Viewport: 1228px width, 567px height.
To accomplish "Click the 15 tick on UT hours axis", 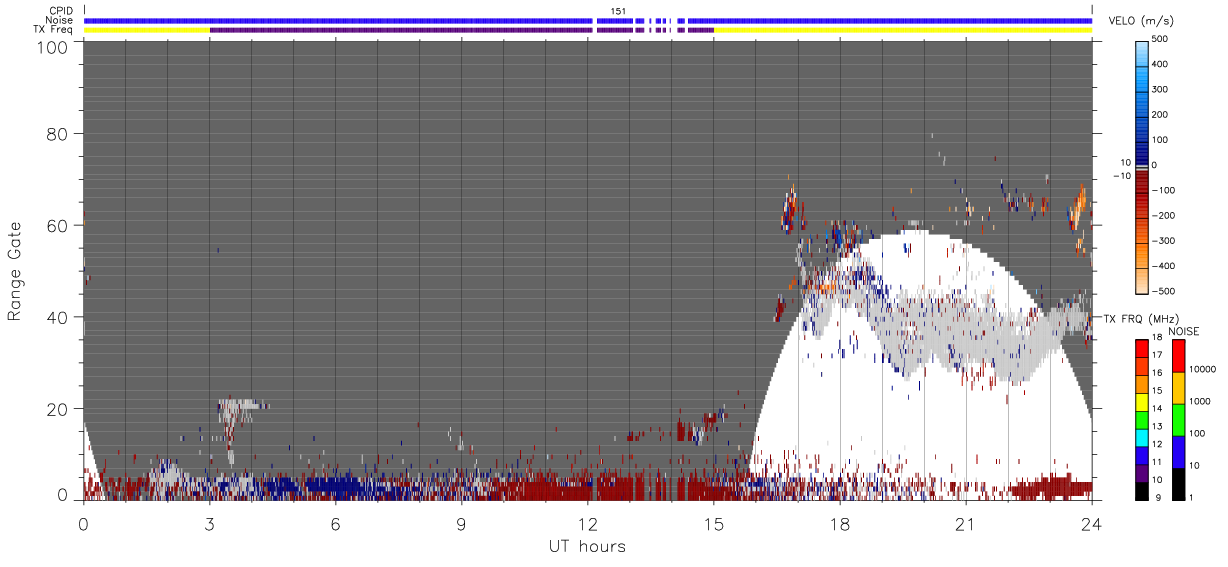I will [x=713, y=524].
